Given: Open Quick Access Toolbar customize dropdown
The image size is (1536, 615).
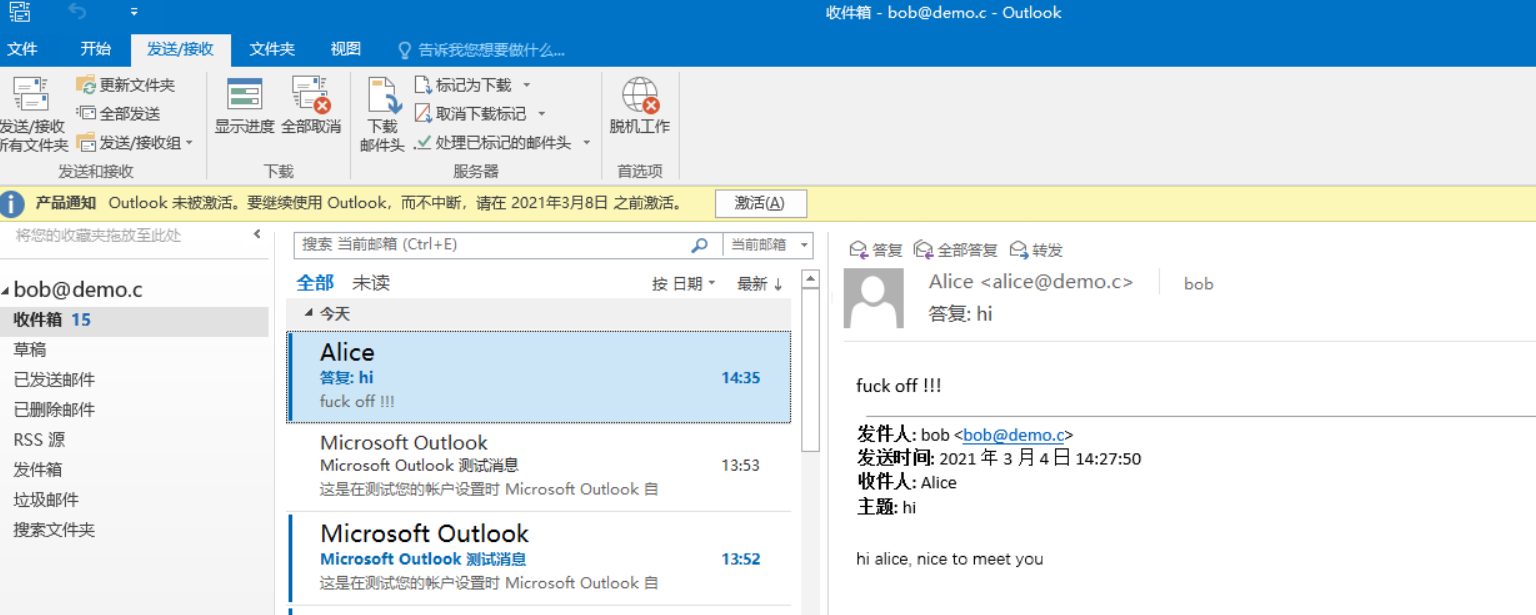Looking at the screenshot, I should pyautogui.click(x=134, y=13).
